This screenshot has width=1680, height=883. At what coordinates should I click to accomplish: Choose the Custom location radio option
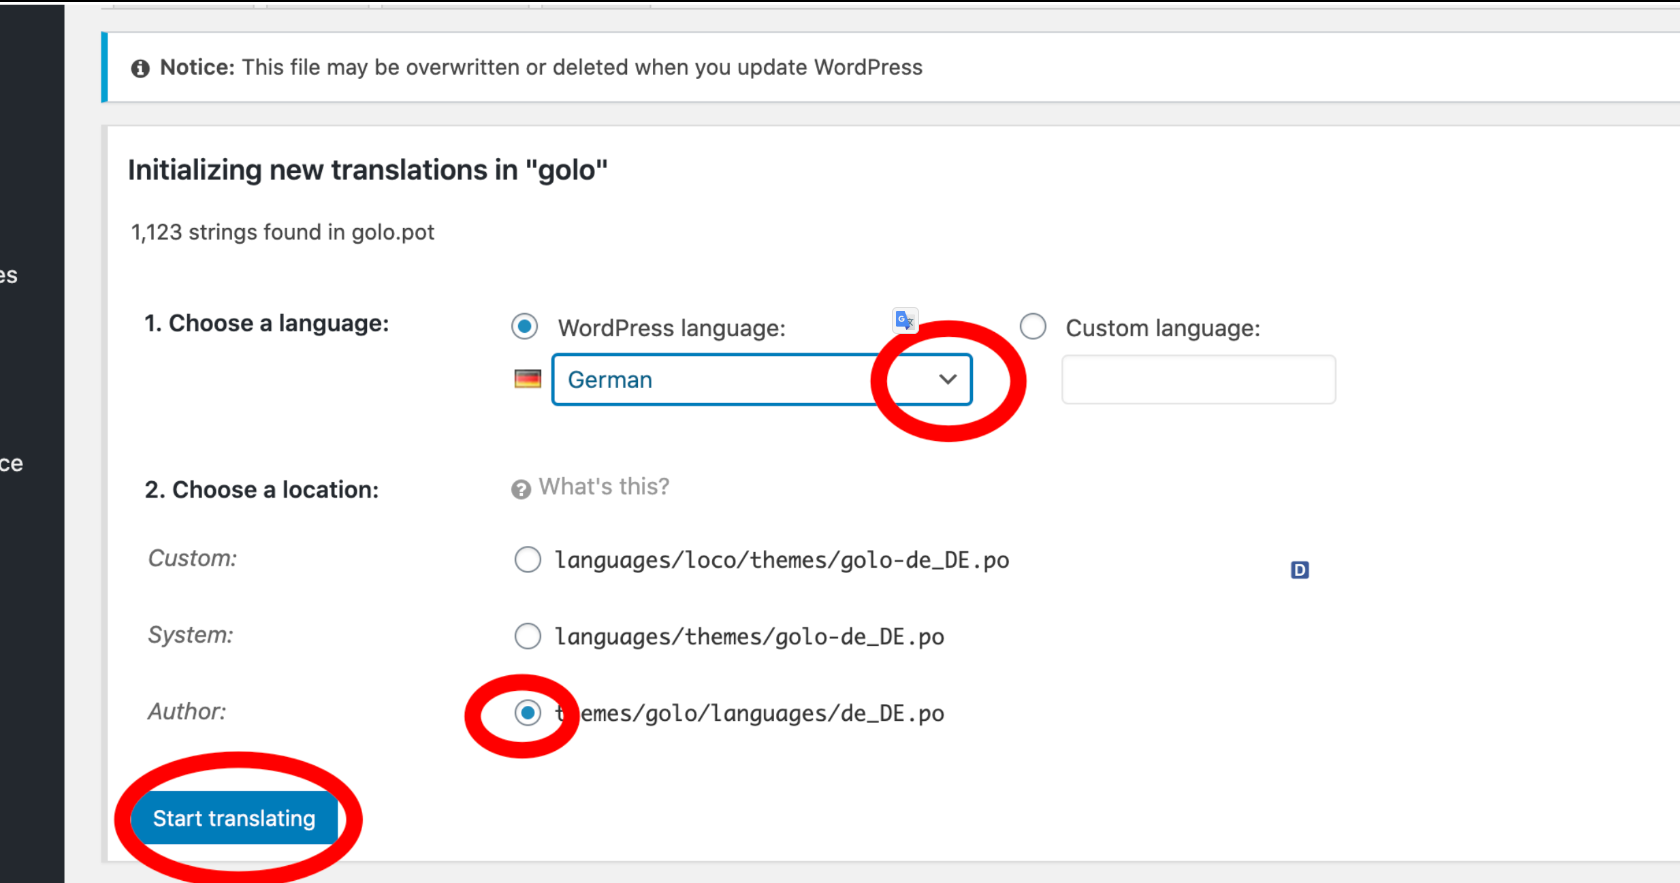point(527,559)
